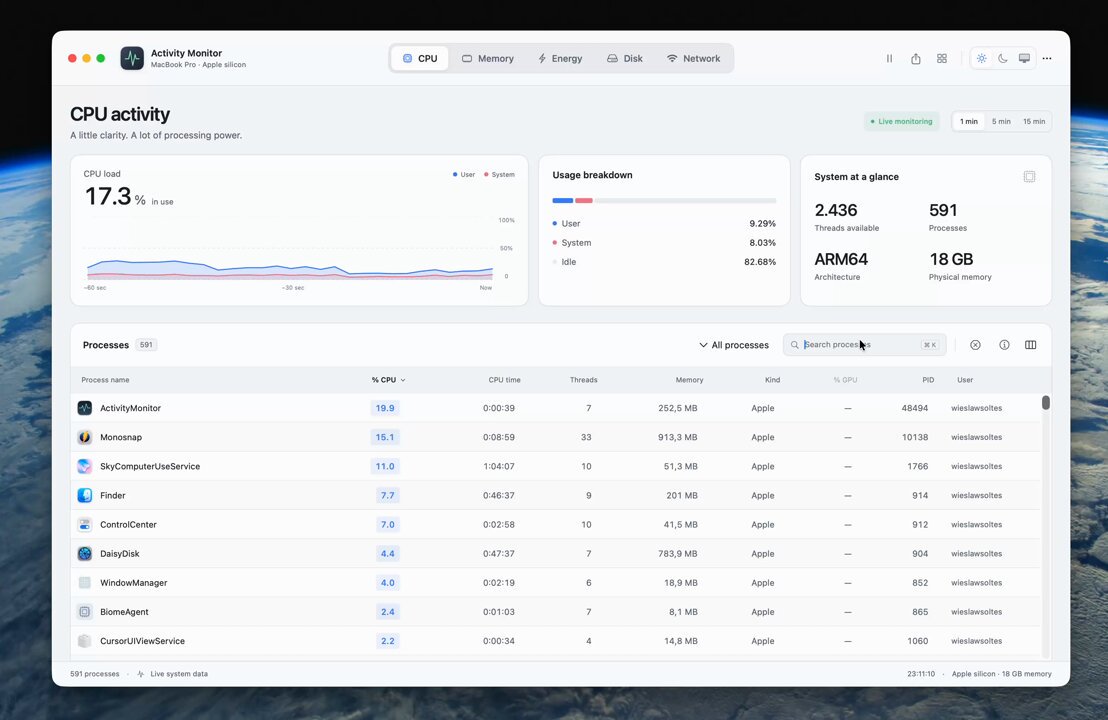Click the Finder process icon
The height and width of the screenshot is (720, 1108).
coord(85,495)
